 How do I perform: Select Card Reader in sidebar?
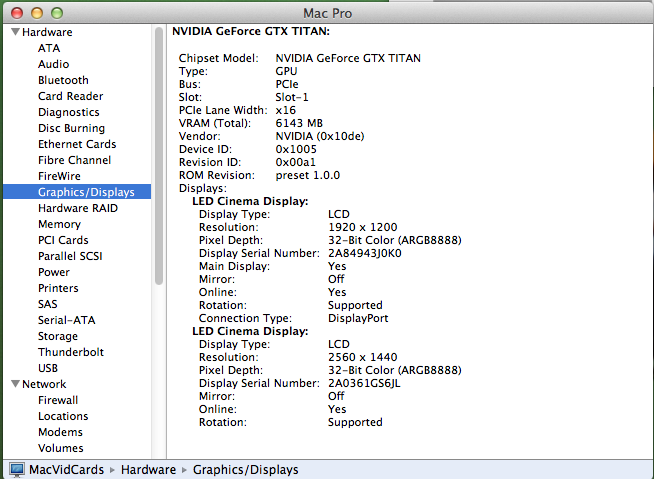click(70, 96)
